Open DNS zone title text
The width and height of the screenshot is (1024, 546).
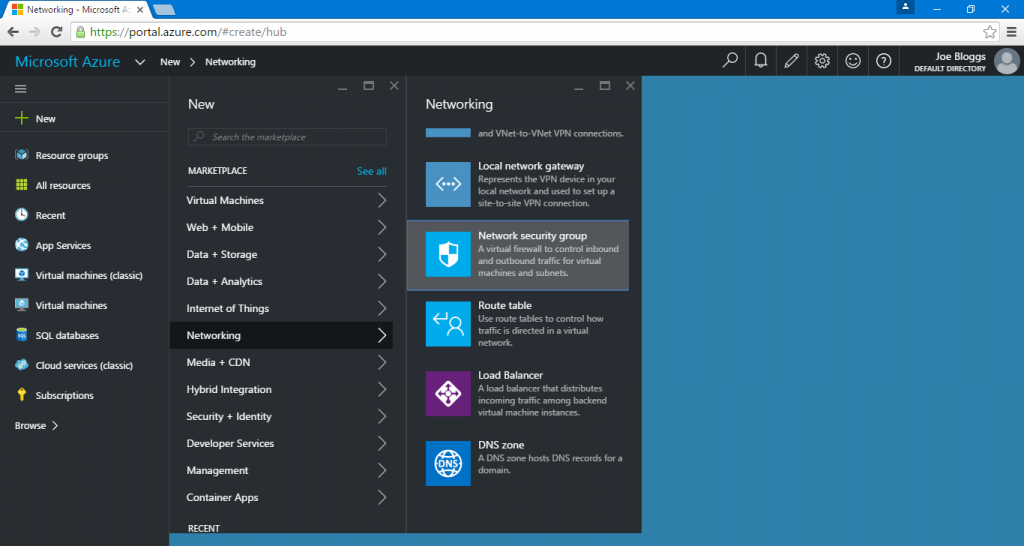[x=501, y=445]
